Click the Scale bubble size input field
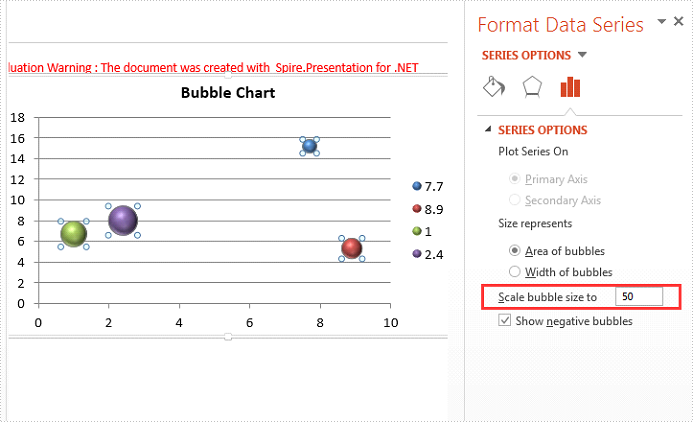 click(639, 296)
